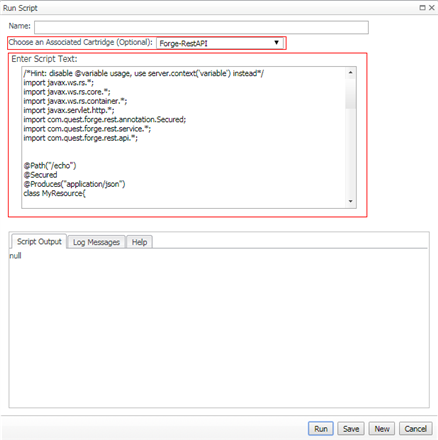The height and width of the screenshot is (440, 438).
Task: Open the cartridge dropdown arrow
Action: pyautogui.click(x=276, y=43)
